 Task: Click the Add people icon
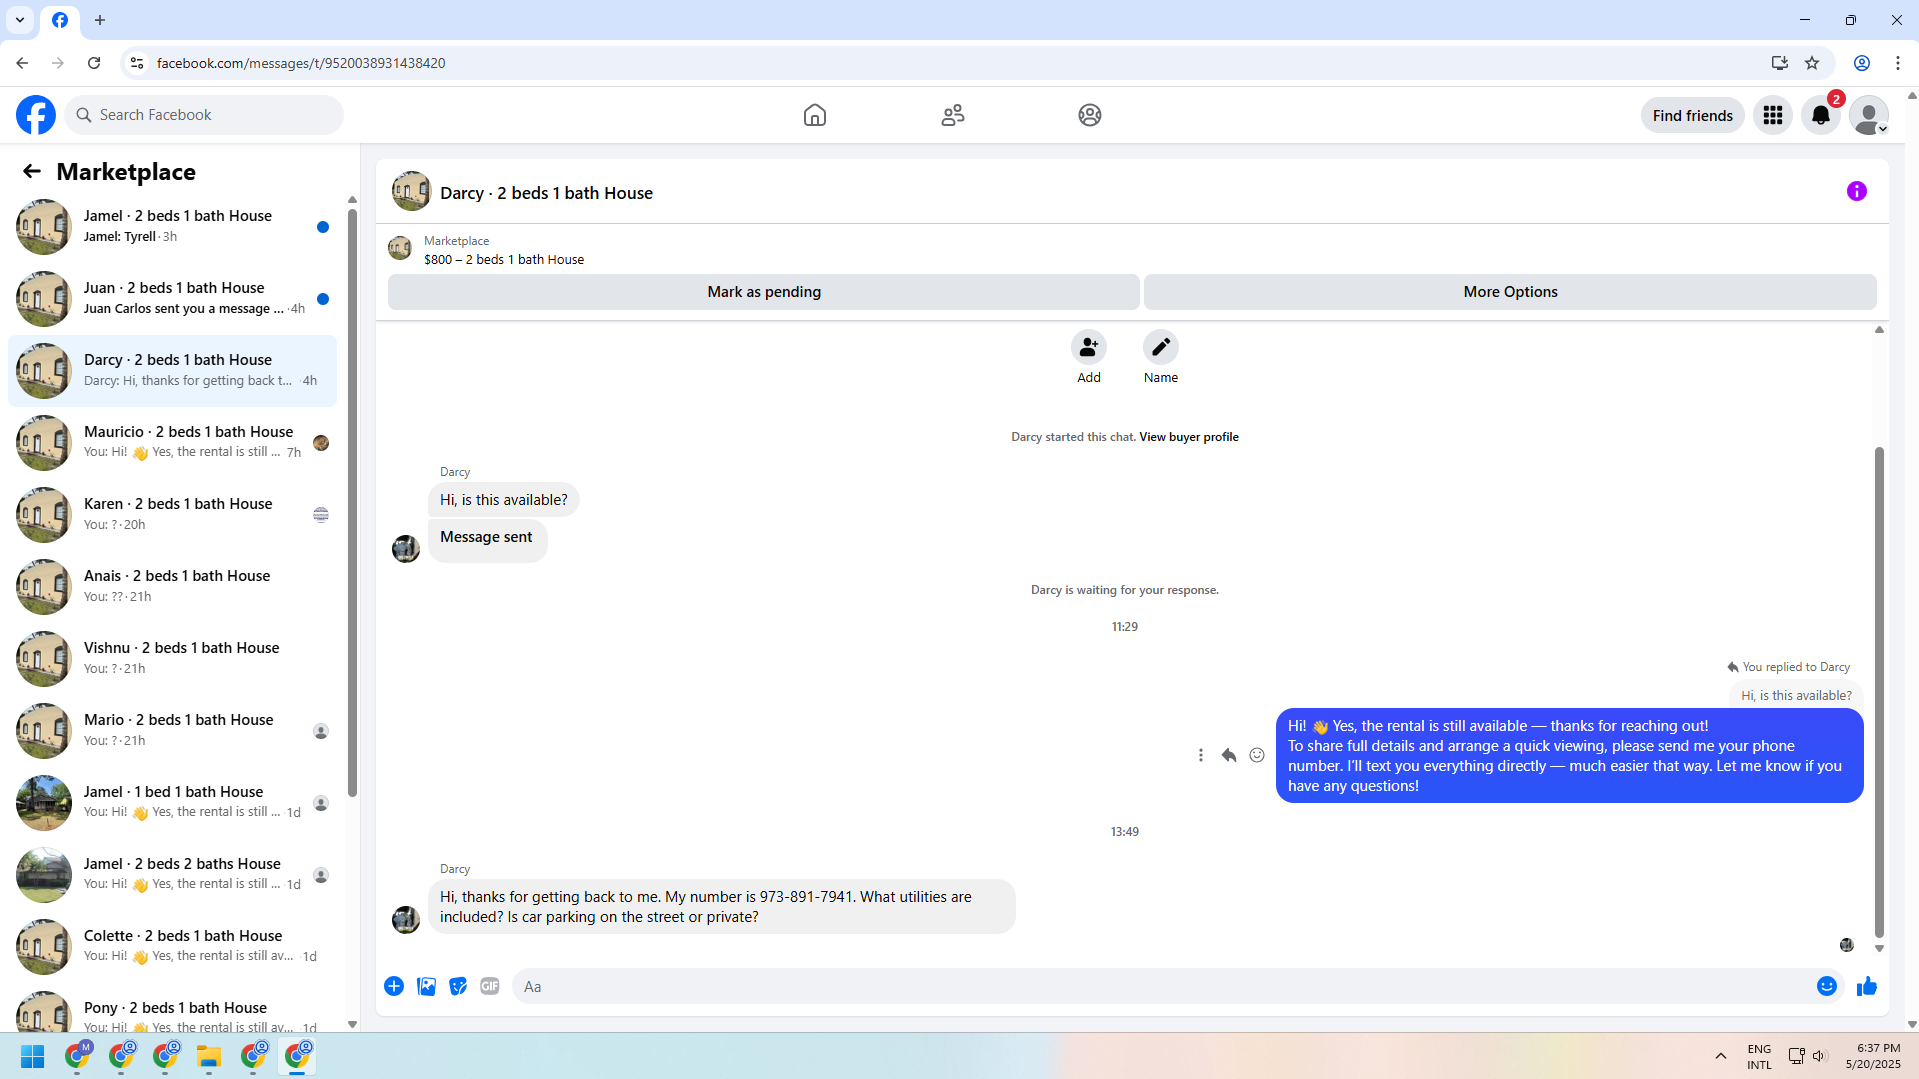[x=1089, y=347]
